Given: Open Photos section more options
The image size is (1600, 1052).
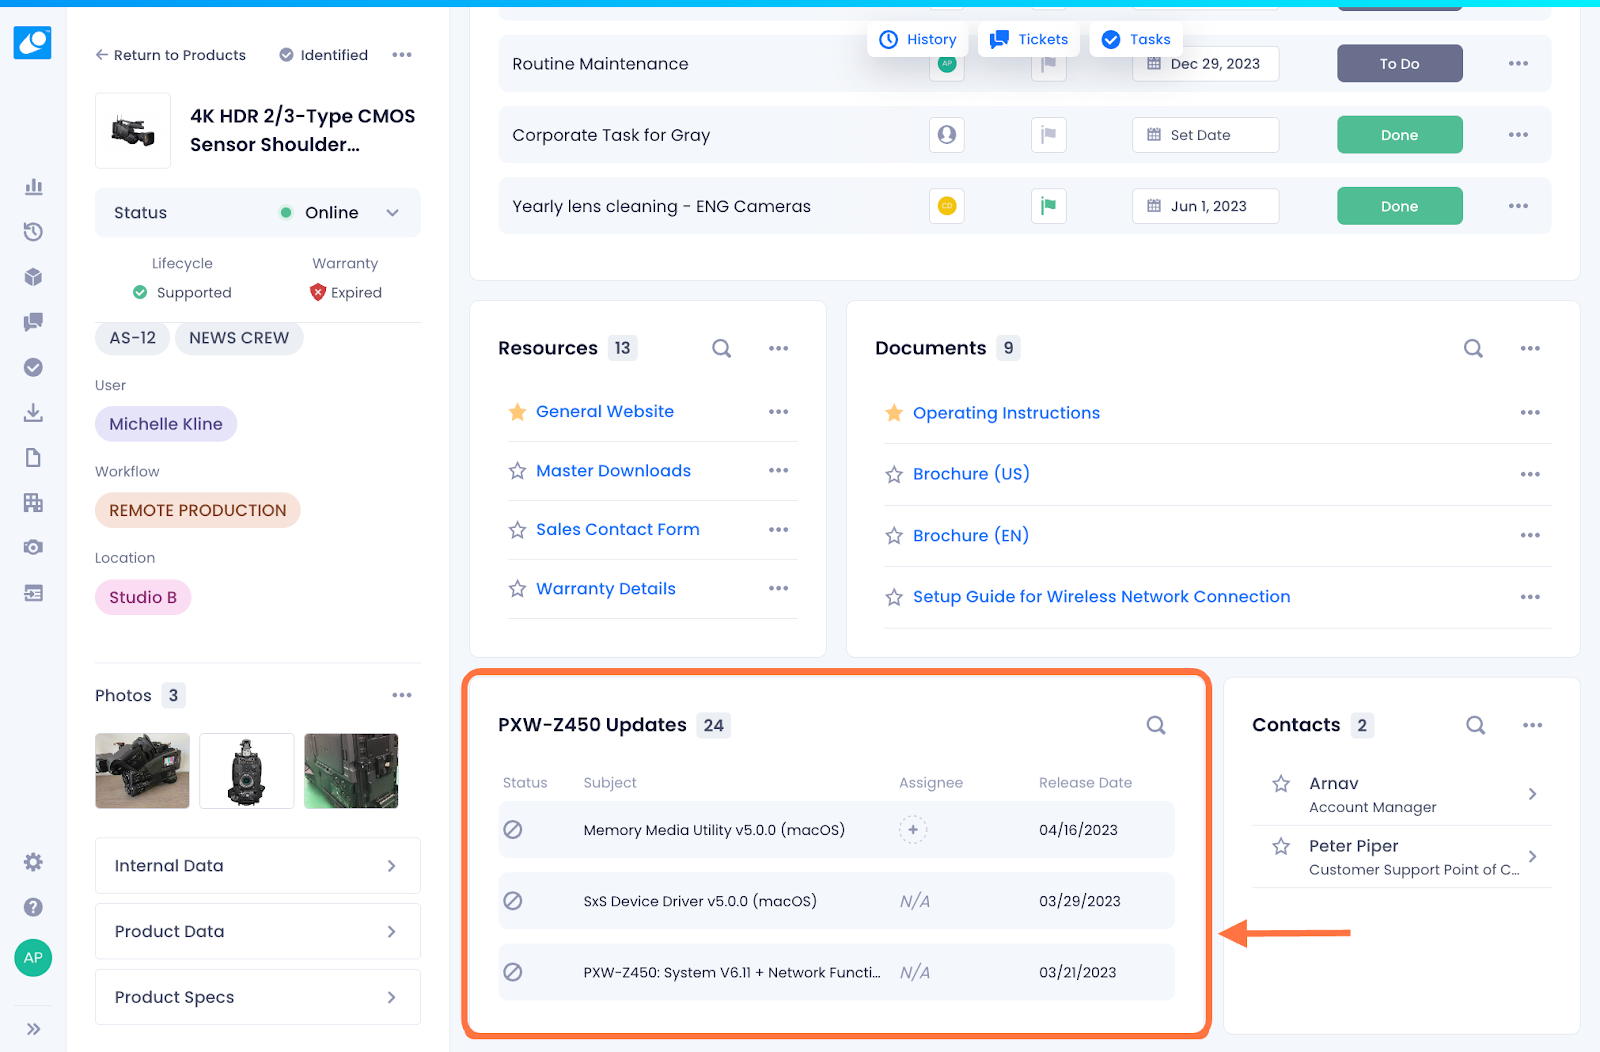Looking at the screenshot, I should point(402,695).
